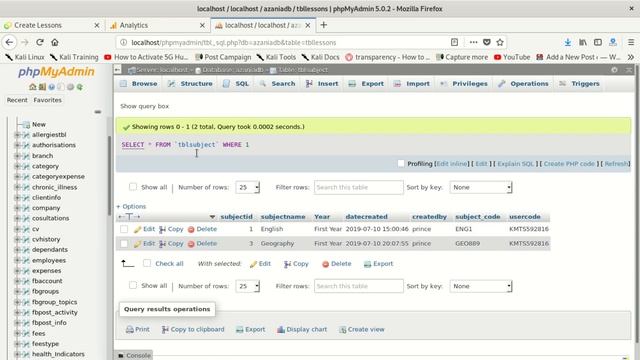
Task: Click Create PHP code link
Action: click(x=569, y=164)
